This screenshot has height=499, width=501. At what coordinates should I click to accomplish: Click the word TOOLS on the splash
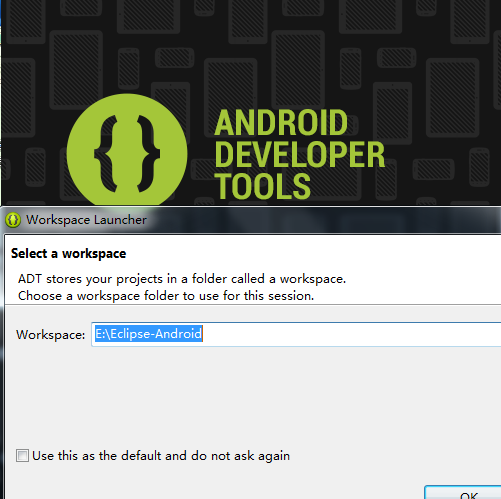263,186
